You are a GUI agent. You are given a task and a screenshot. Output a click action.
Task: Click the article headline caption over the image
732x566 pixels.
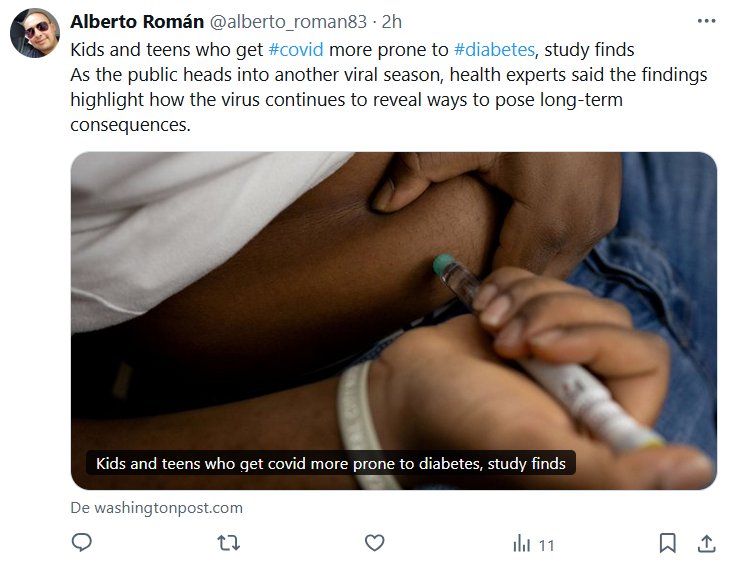point(330,463)
